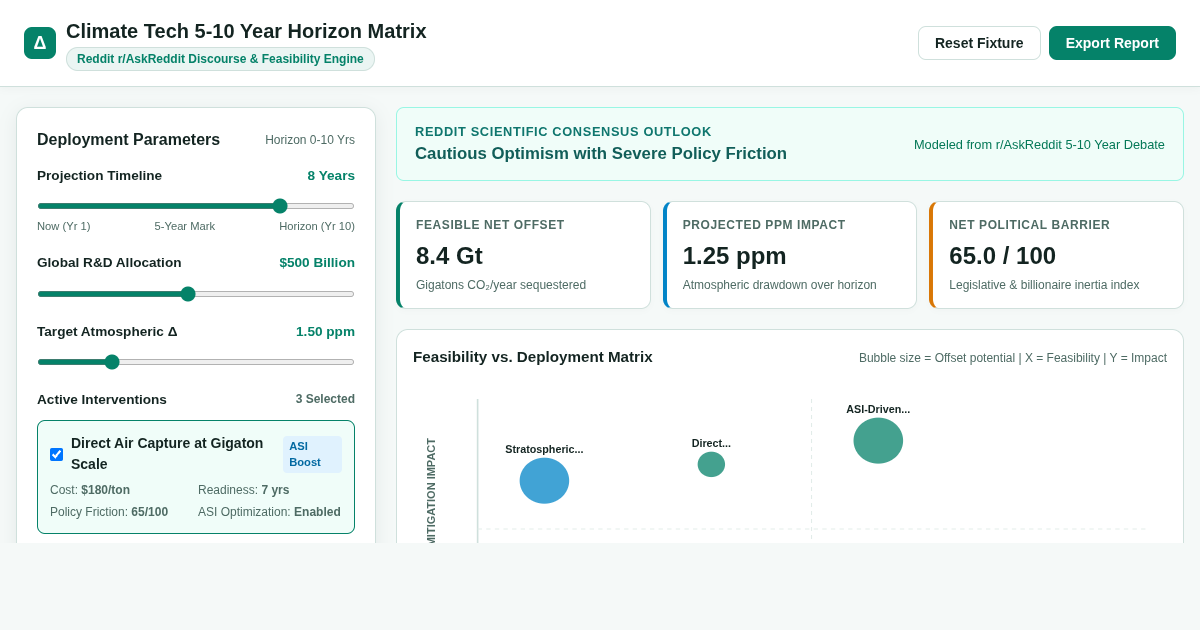Click the Reddit r/AskReddit Discourse & Feasibility Engine badge
Viewport: 1200px width, 630px height.
point(220,59)
